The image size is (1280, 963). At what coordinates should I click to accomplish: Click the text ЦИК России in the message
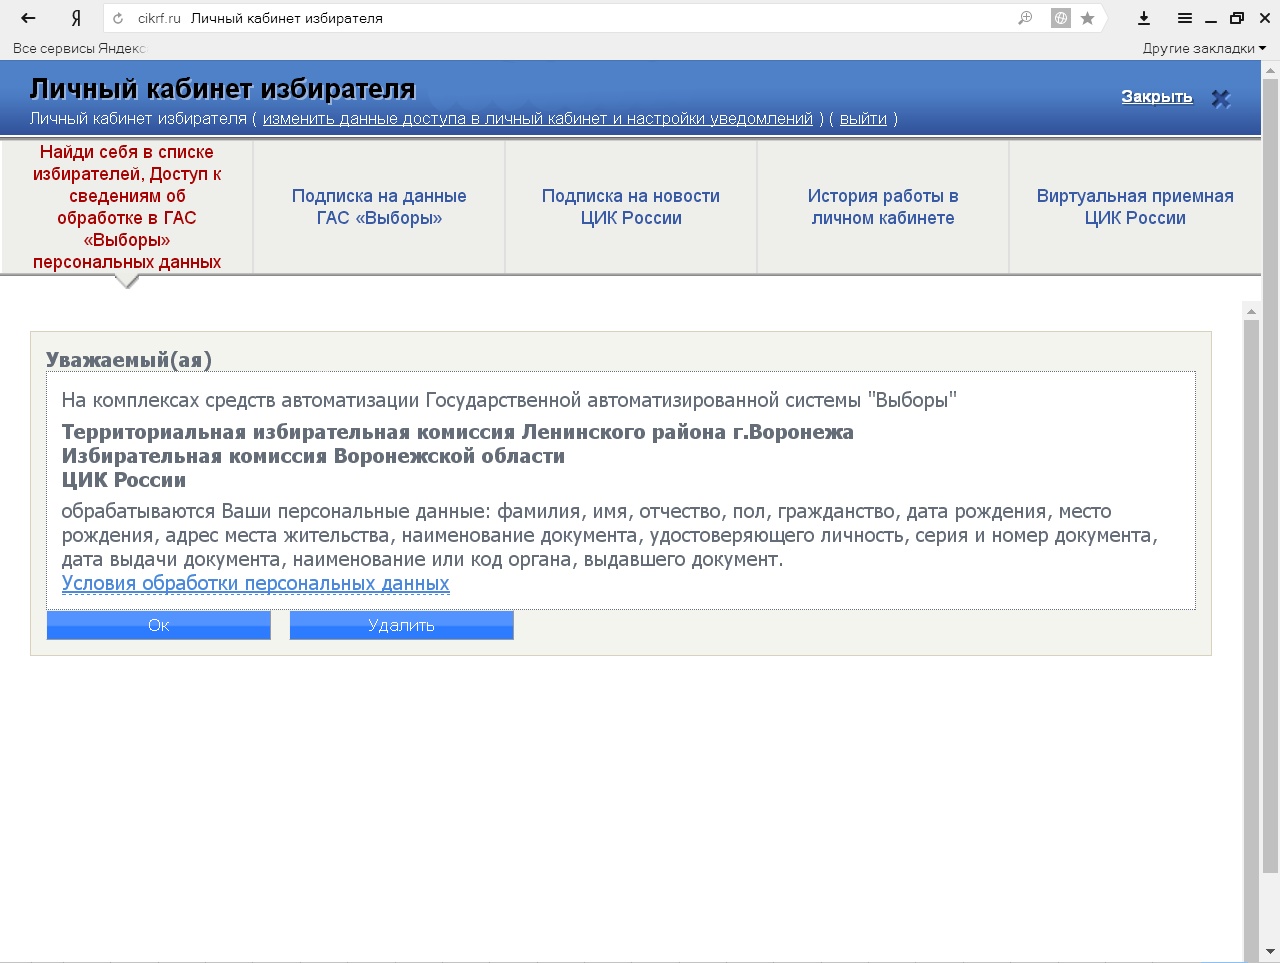pyautogui.click(x=124, y=480)
